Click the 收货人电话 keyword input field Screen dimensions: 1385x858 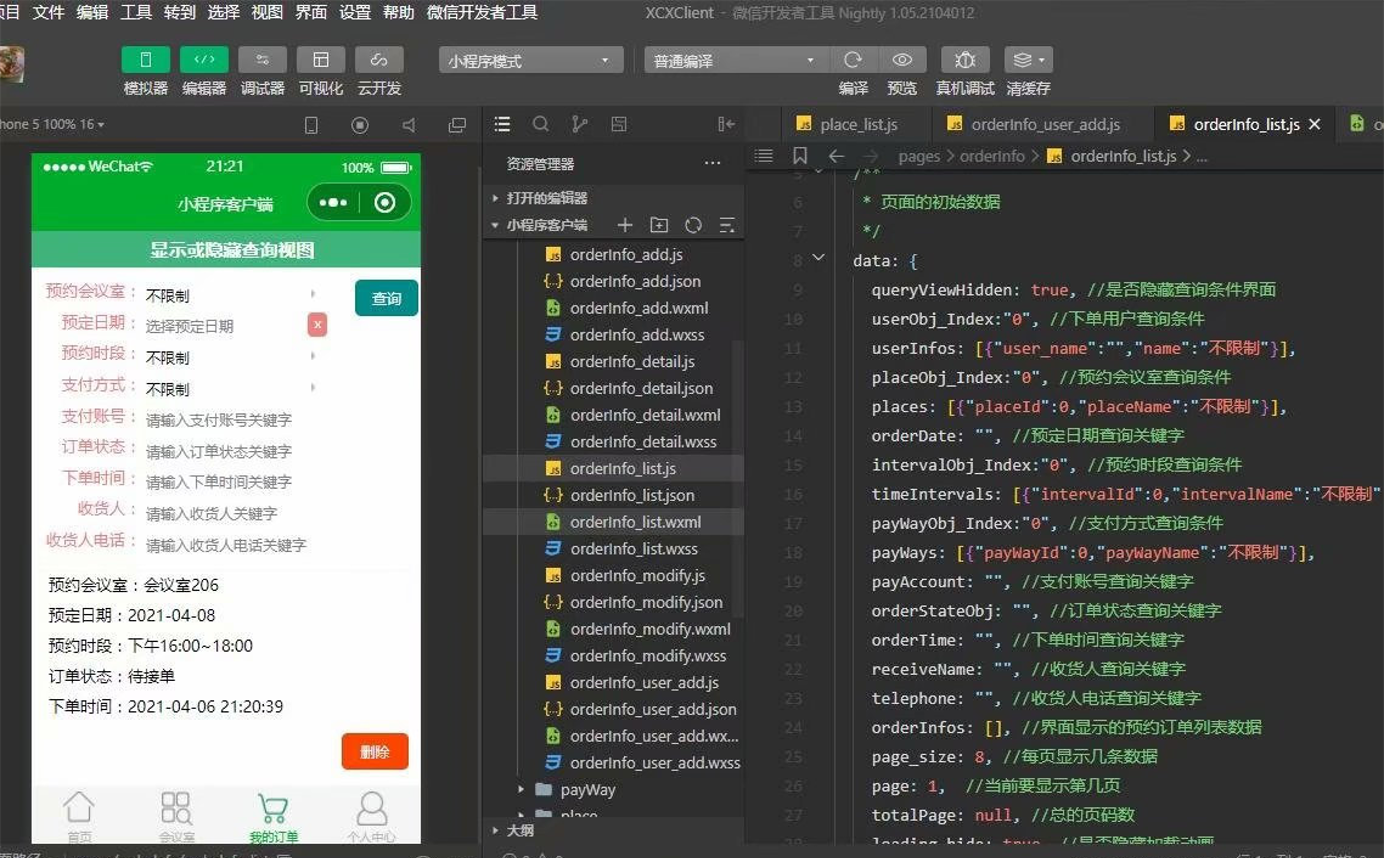pos(232,545)
